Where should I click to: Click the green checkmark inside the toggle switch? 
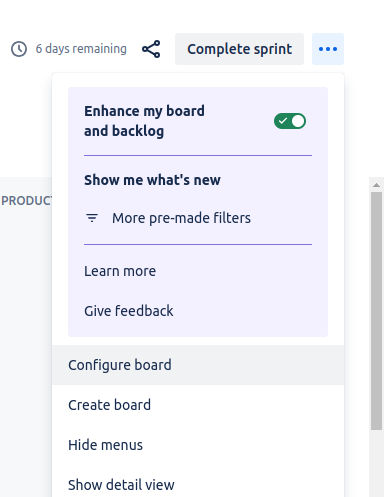pyautogui.click(x=283, y=121)
